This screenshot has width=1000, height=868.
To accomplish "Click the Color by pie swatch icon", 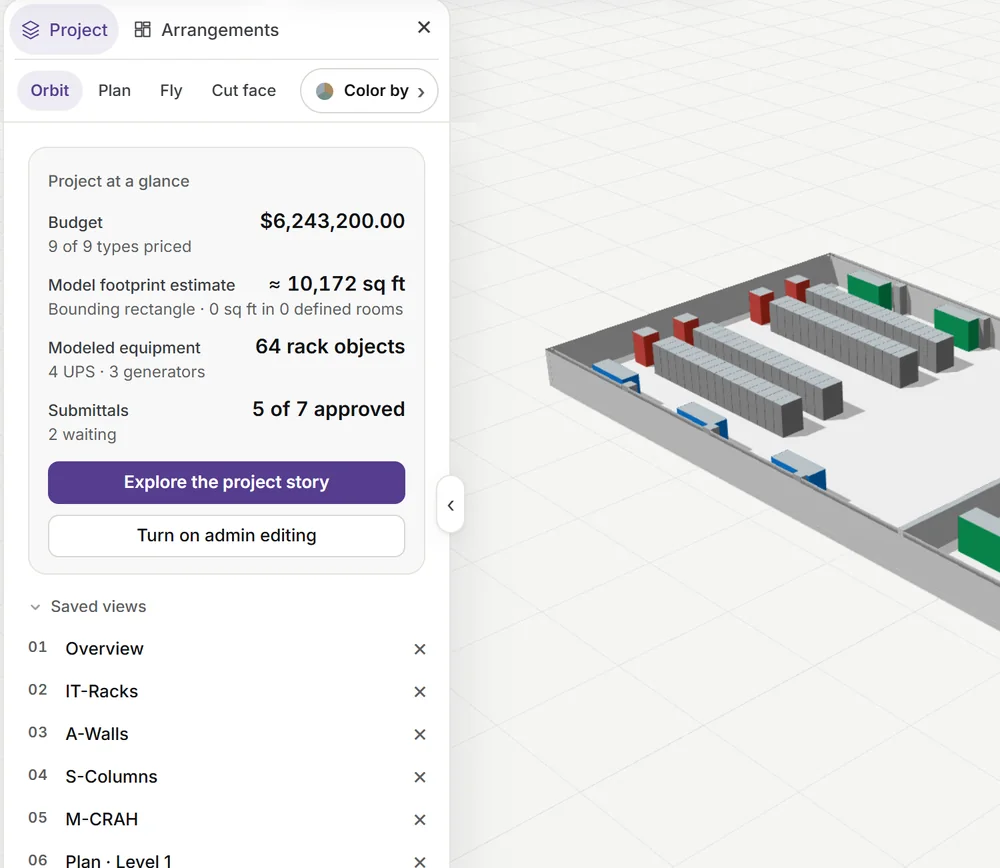I will pyautogui.click(x=325, y=91).
